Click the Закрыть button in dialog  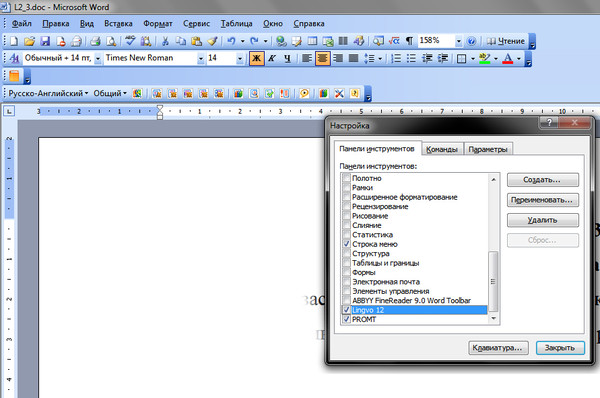pos(560,348)
